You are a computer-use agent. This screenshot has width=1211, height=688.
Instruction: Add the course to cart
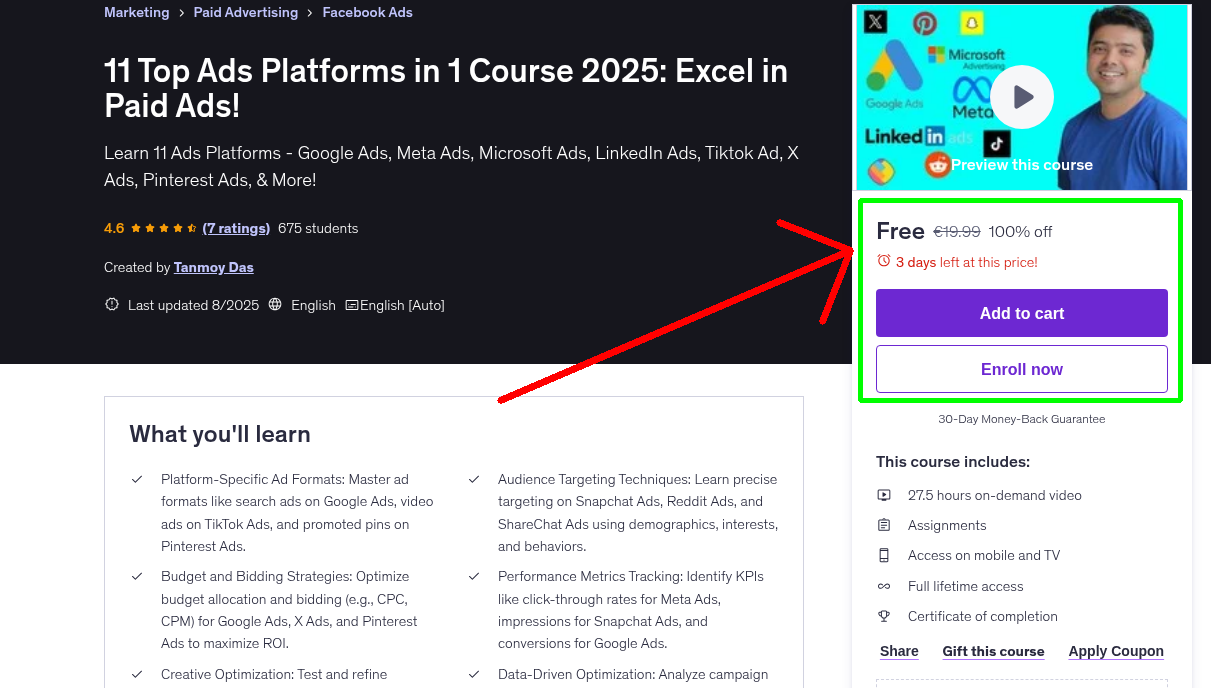pyautogui.click(x=1021, y=313)
